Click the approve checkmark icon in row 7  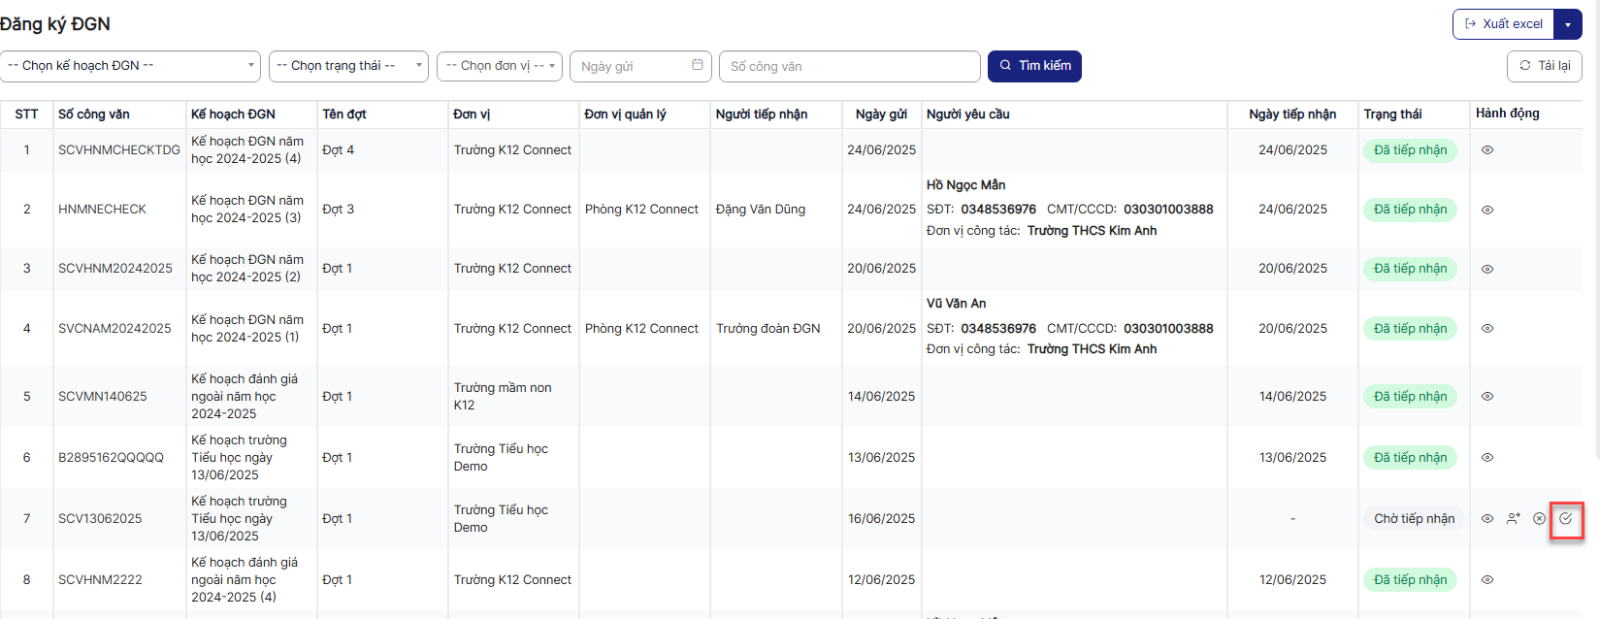click(x=1565, y=518)
